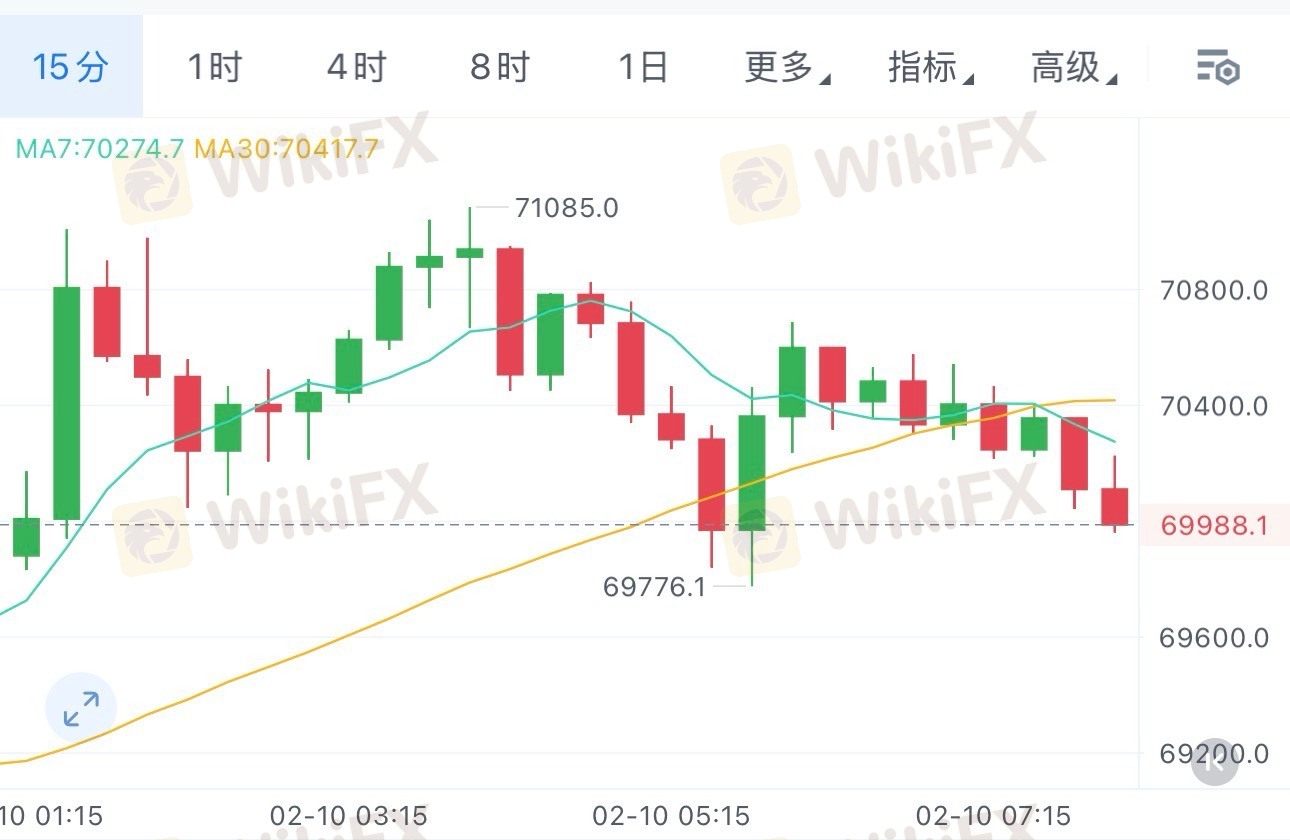Open the chart settings icon
Viewport: 1290px width, 840px height.
[x=1218, y=68]
